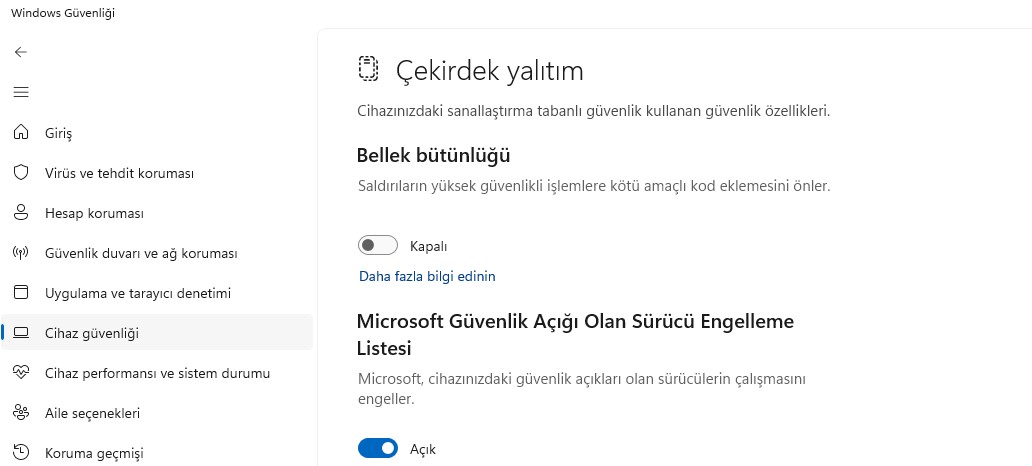1032x466 pixels.
Task: Click the app and browser window icon
Action: click(x=21, y=293)
